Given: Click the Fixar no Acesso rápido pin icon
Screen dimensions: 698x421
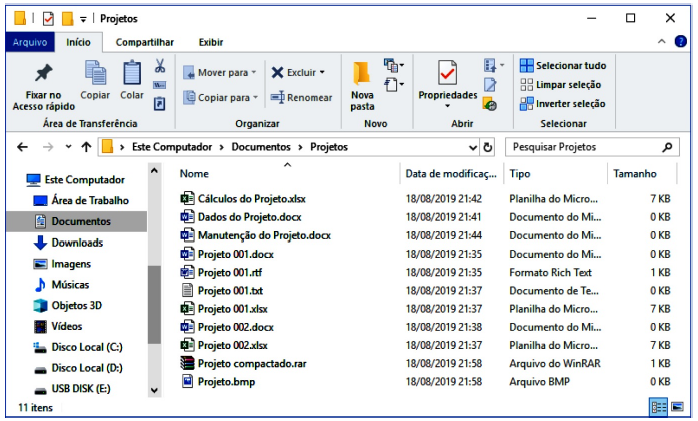Looking at the screenshot, I should coord(43,74).
